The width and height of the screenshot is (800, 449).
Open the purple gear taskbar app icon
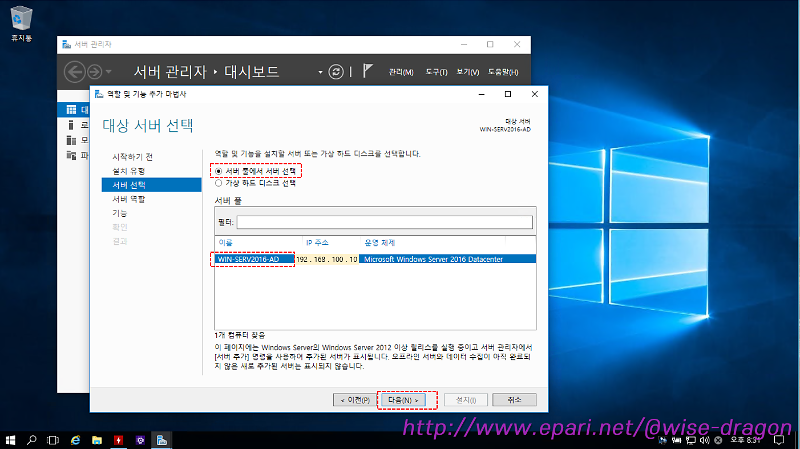click(140, 440)
